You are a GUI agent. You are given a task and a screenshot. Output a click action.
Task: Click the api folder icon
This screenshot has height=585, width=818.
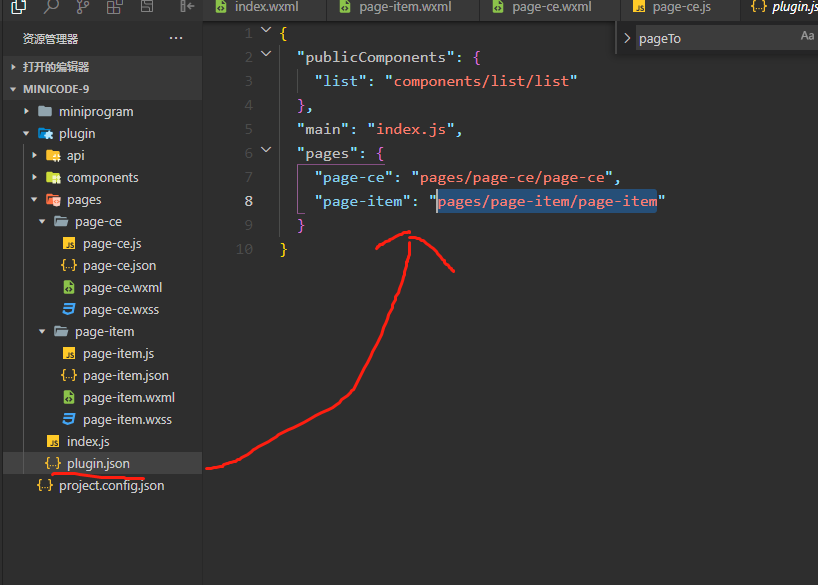pyautogui.click(x=53, y=156)
